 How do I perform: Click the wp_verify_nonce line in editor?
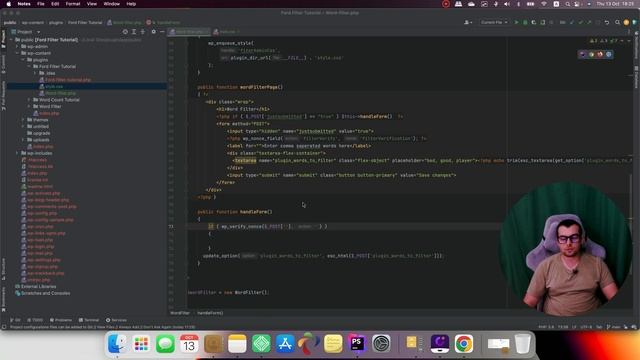click(x=268, y=226)
